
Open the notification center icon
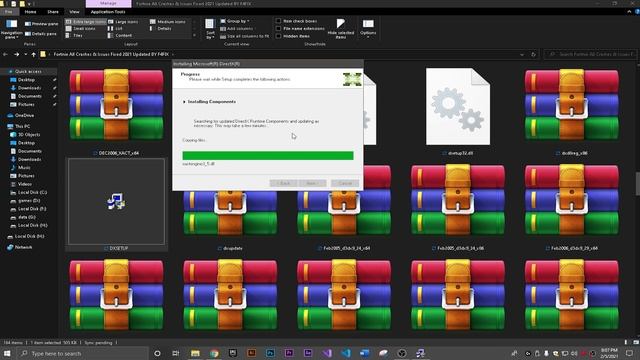[629, 353]
